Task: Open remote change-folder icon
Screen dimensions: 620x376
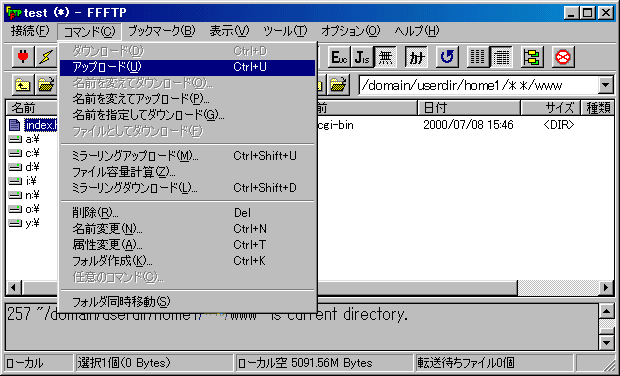Action: (x=338, y=85)
